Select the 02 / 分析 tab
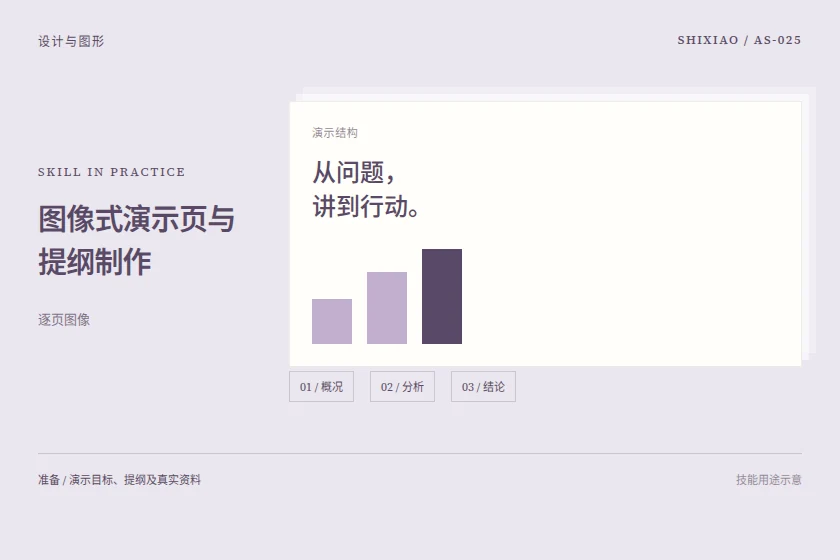Screen dimensions: 840x560 point(402,386)
